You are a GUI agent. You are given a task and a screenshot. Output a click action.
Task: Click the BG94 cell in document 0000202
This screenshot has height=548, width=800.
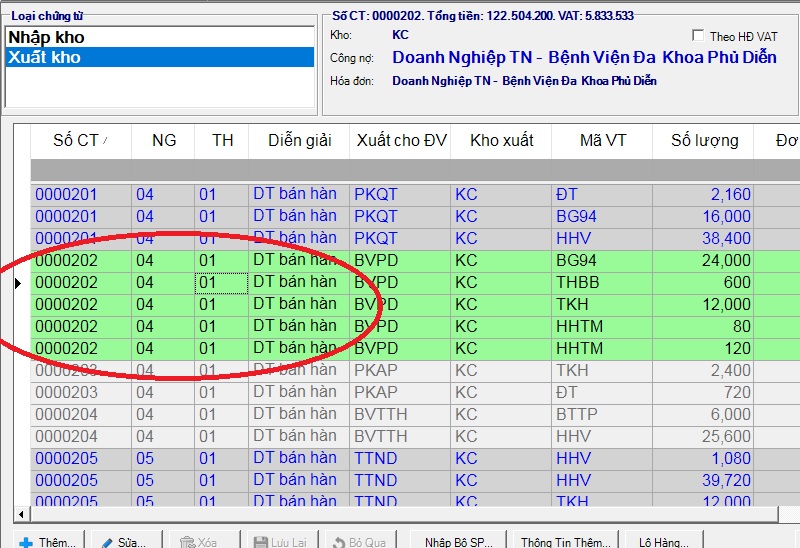pyautogui.click(x=603, y=261)
